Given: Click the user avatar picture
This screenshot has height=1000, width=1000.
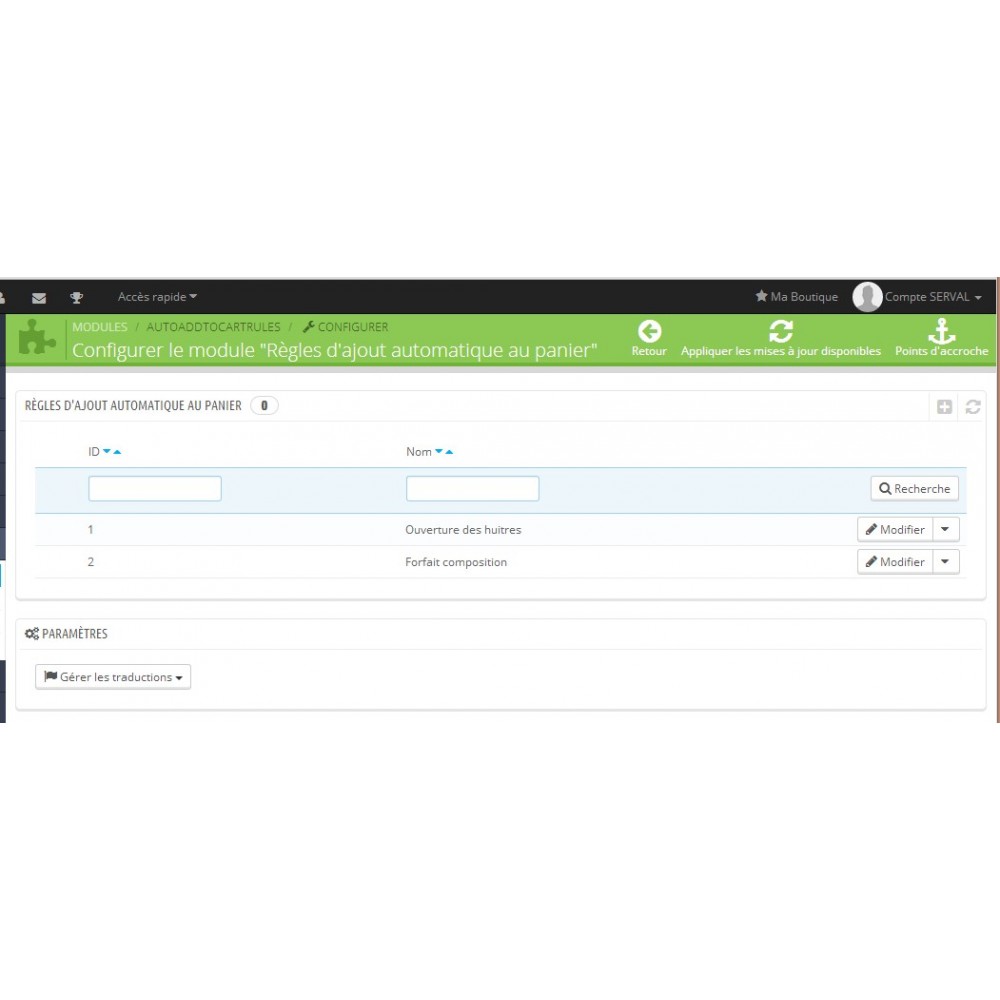Looking at the screenshot, I should pyautogui.click(x=867, y=297).
